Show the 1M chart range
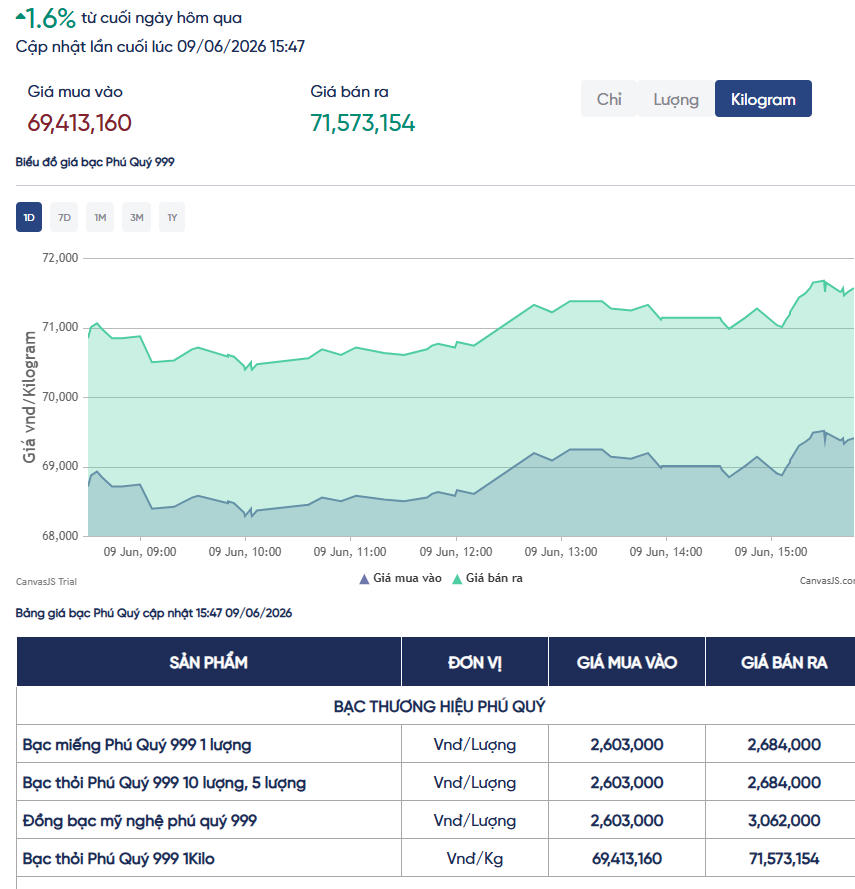Viewport: 855px width, 889px height. pyautogui.click(x=100, y=217)
